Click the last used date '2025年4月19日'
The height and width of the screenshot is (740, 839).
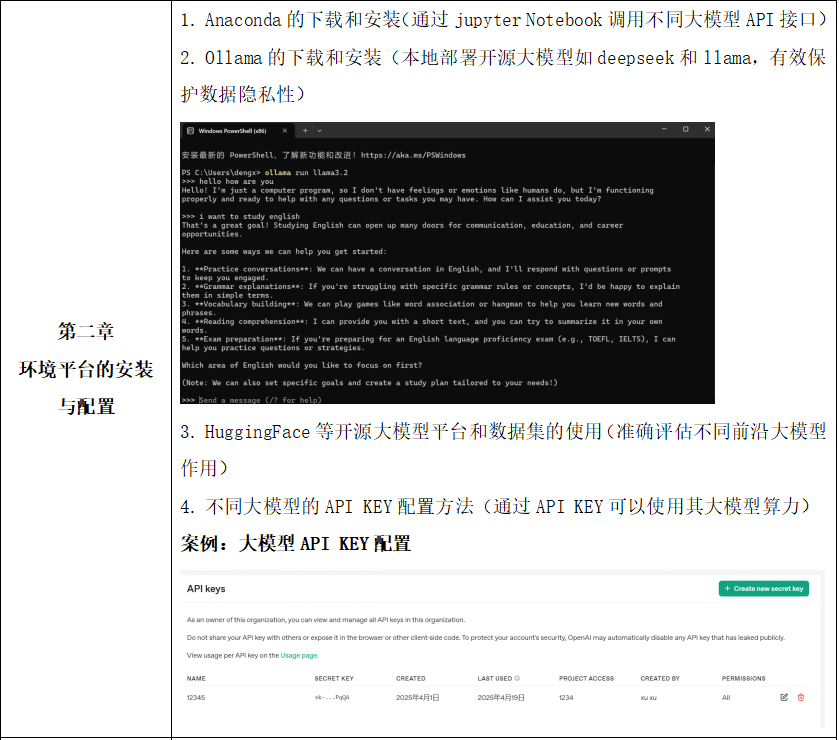click(x=501, y=698)
